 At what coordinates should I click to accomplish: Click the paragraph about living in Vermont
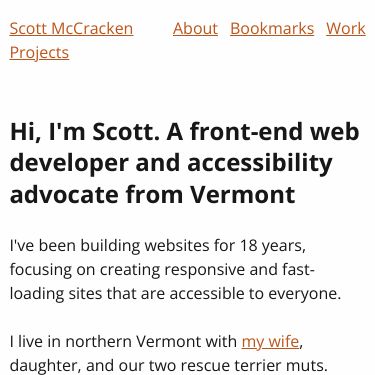click(169, 354)
